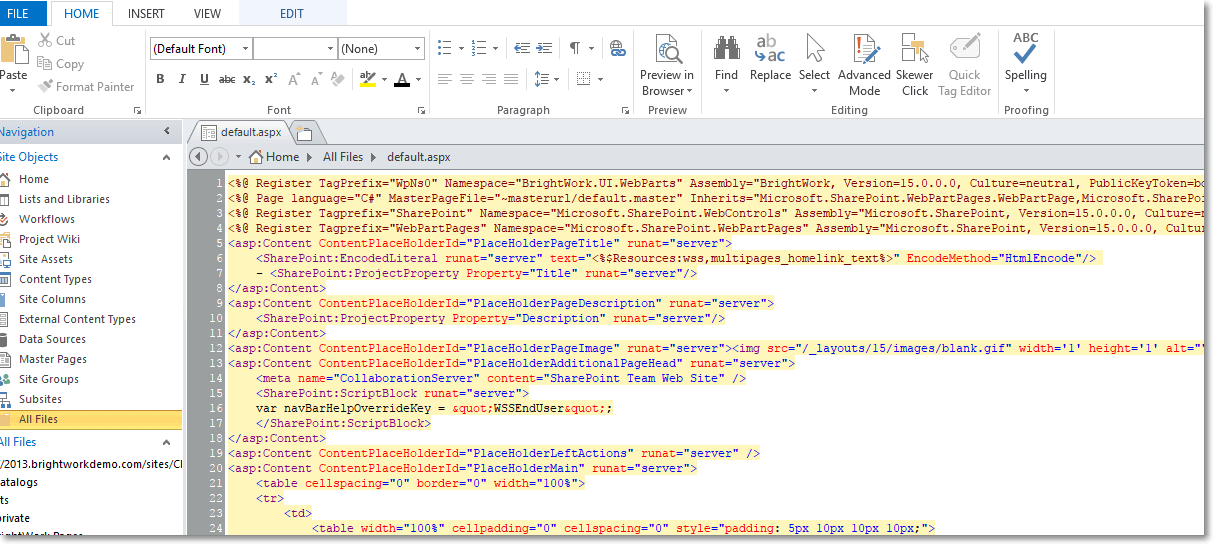Open a new tab next to default.aspx
Screen dimensions: 1213x544
pyautogui.click(x=304, y=133)
